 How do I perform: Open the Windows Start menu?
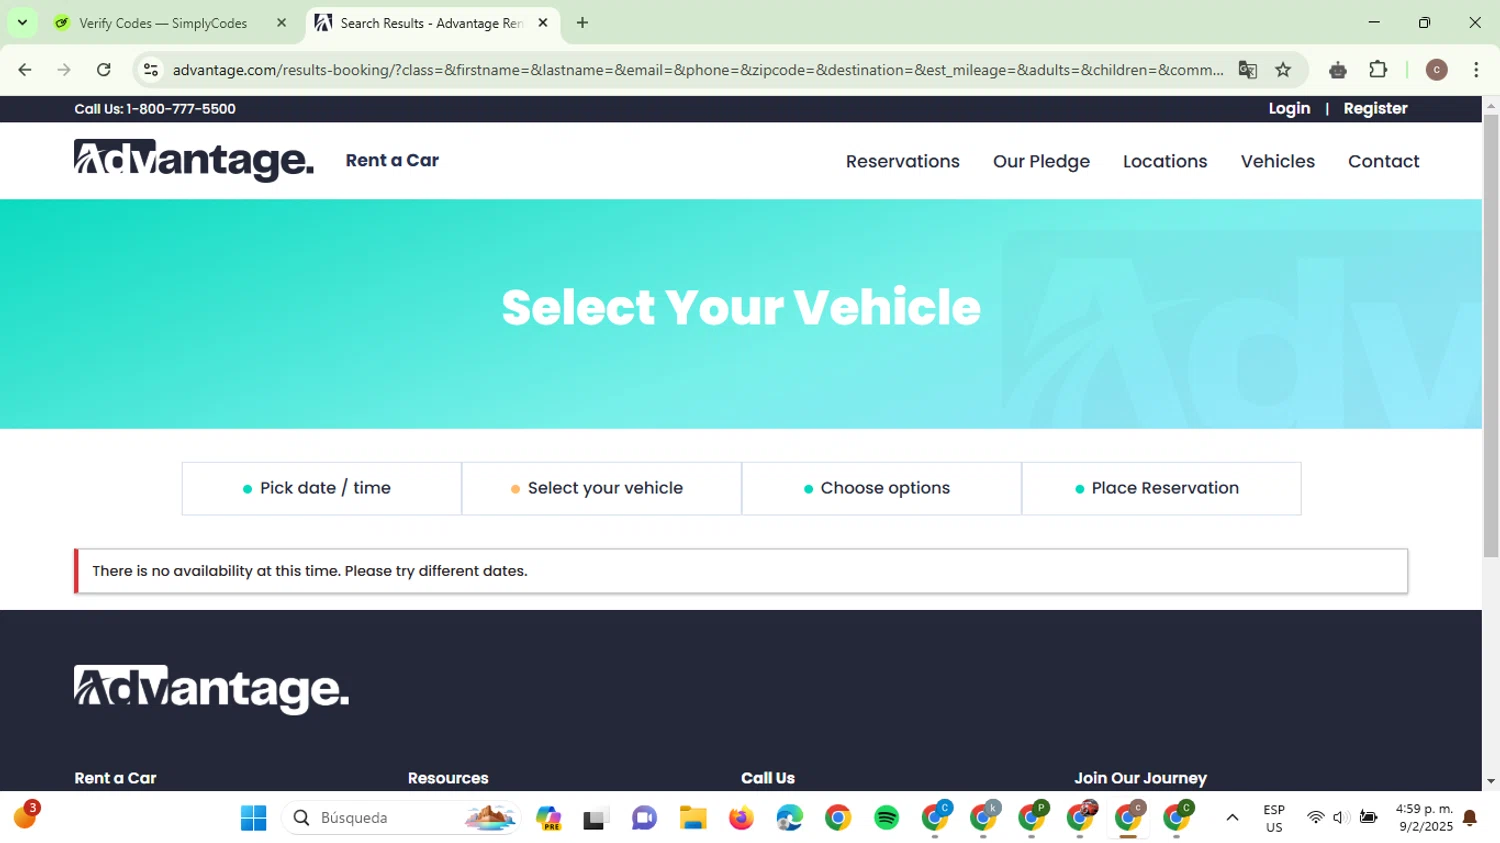coord(254,818)
